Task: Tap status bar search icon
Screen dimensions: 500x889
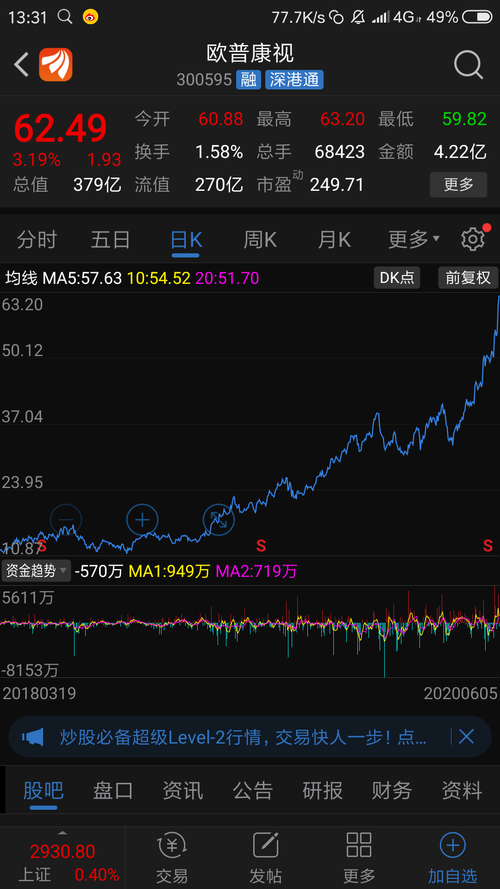Action: click(x=65, y=16)
